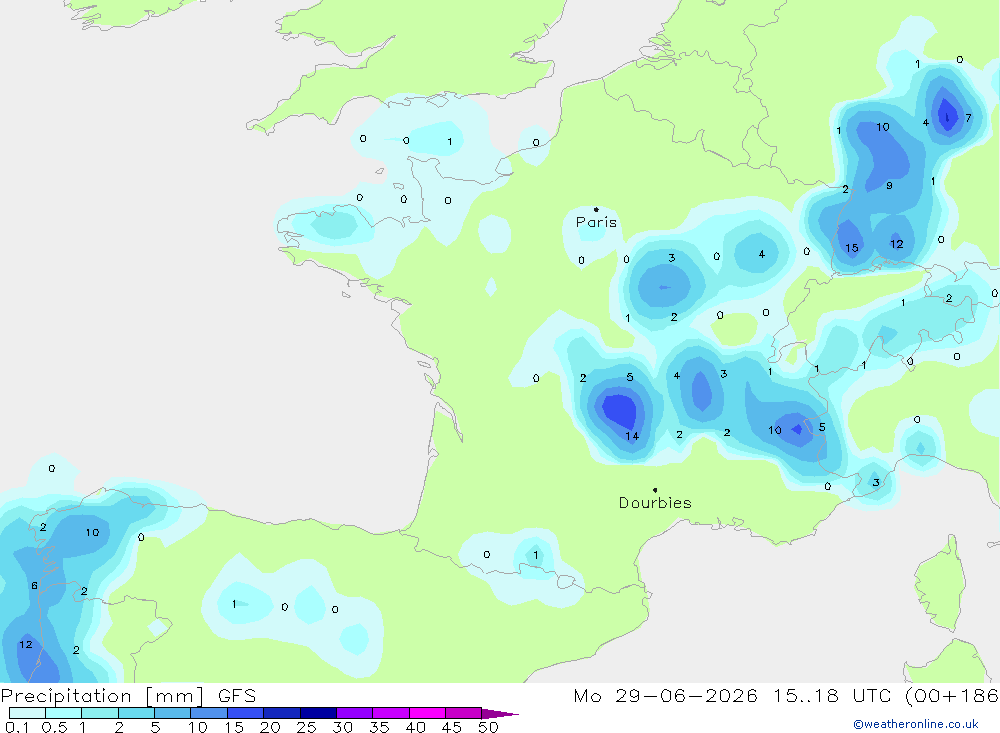Click the legend tick label '25'

[306, 727]
